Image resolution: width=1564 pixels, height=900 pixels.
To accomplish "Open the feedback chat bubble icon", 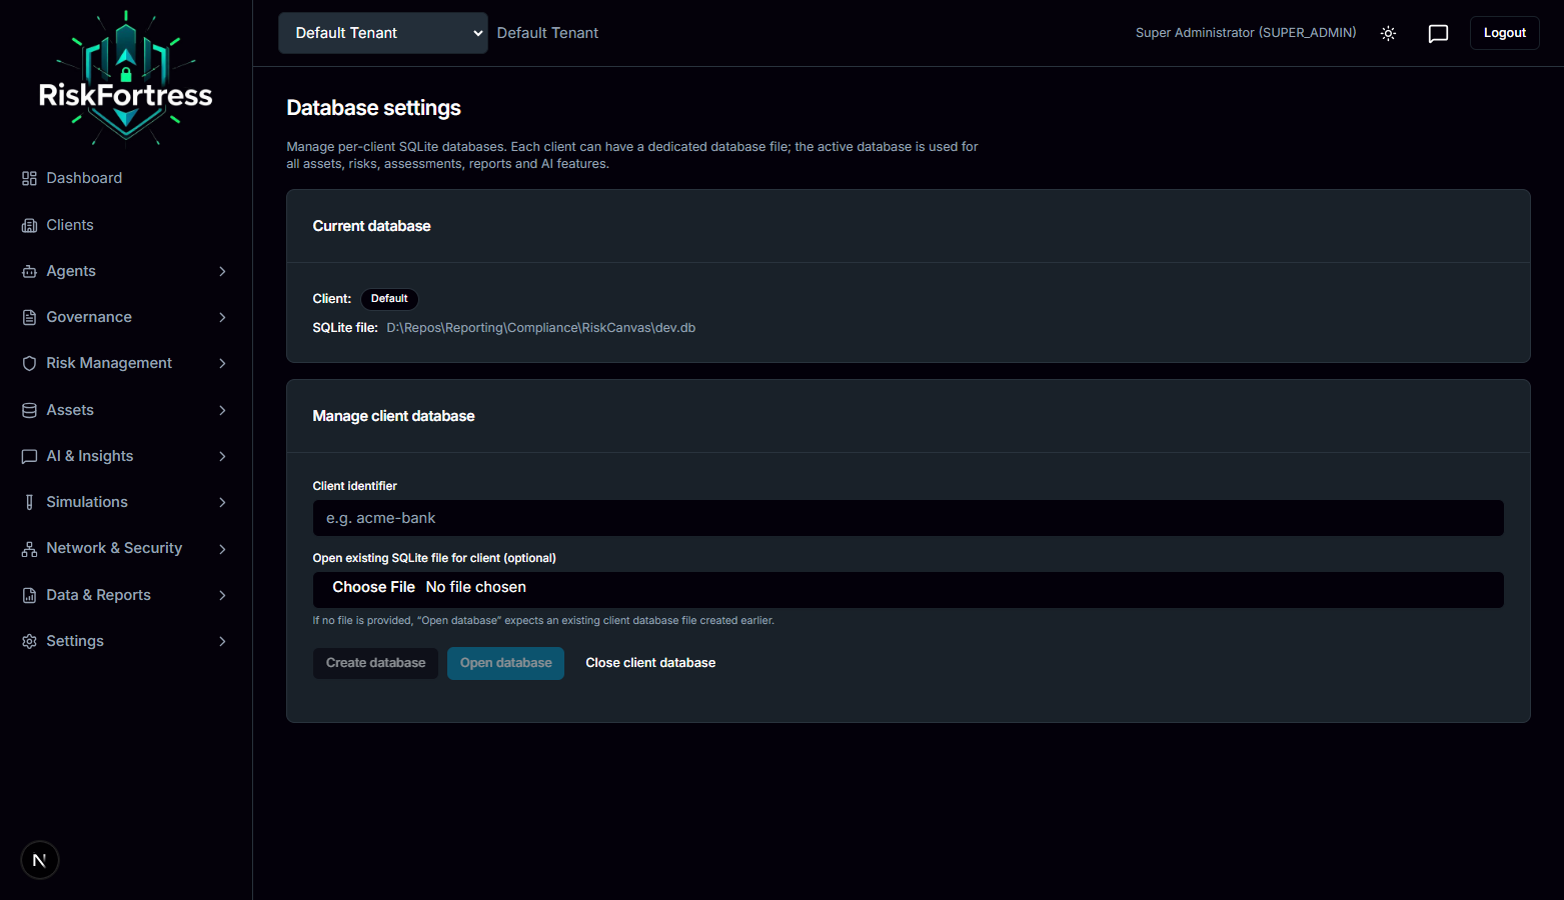I will click(1438, 33).
